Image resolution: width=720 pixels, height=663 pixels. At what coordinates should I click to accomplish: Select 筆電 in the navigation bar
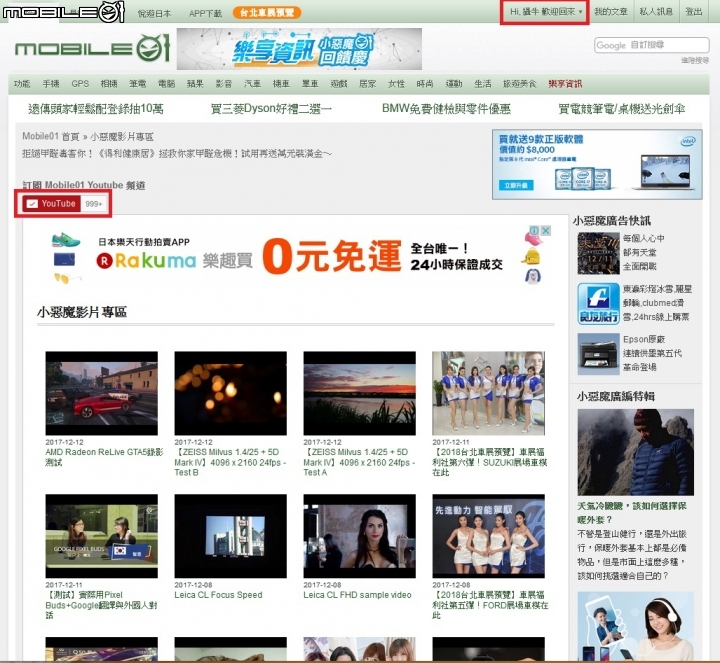click(x=138, y=84)
